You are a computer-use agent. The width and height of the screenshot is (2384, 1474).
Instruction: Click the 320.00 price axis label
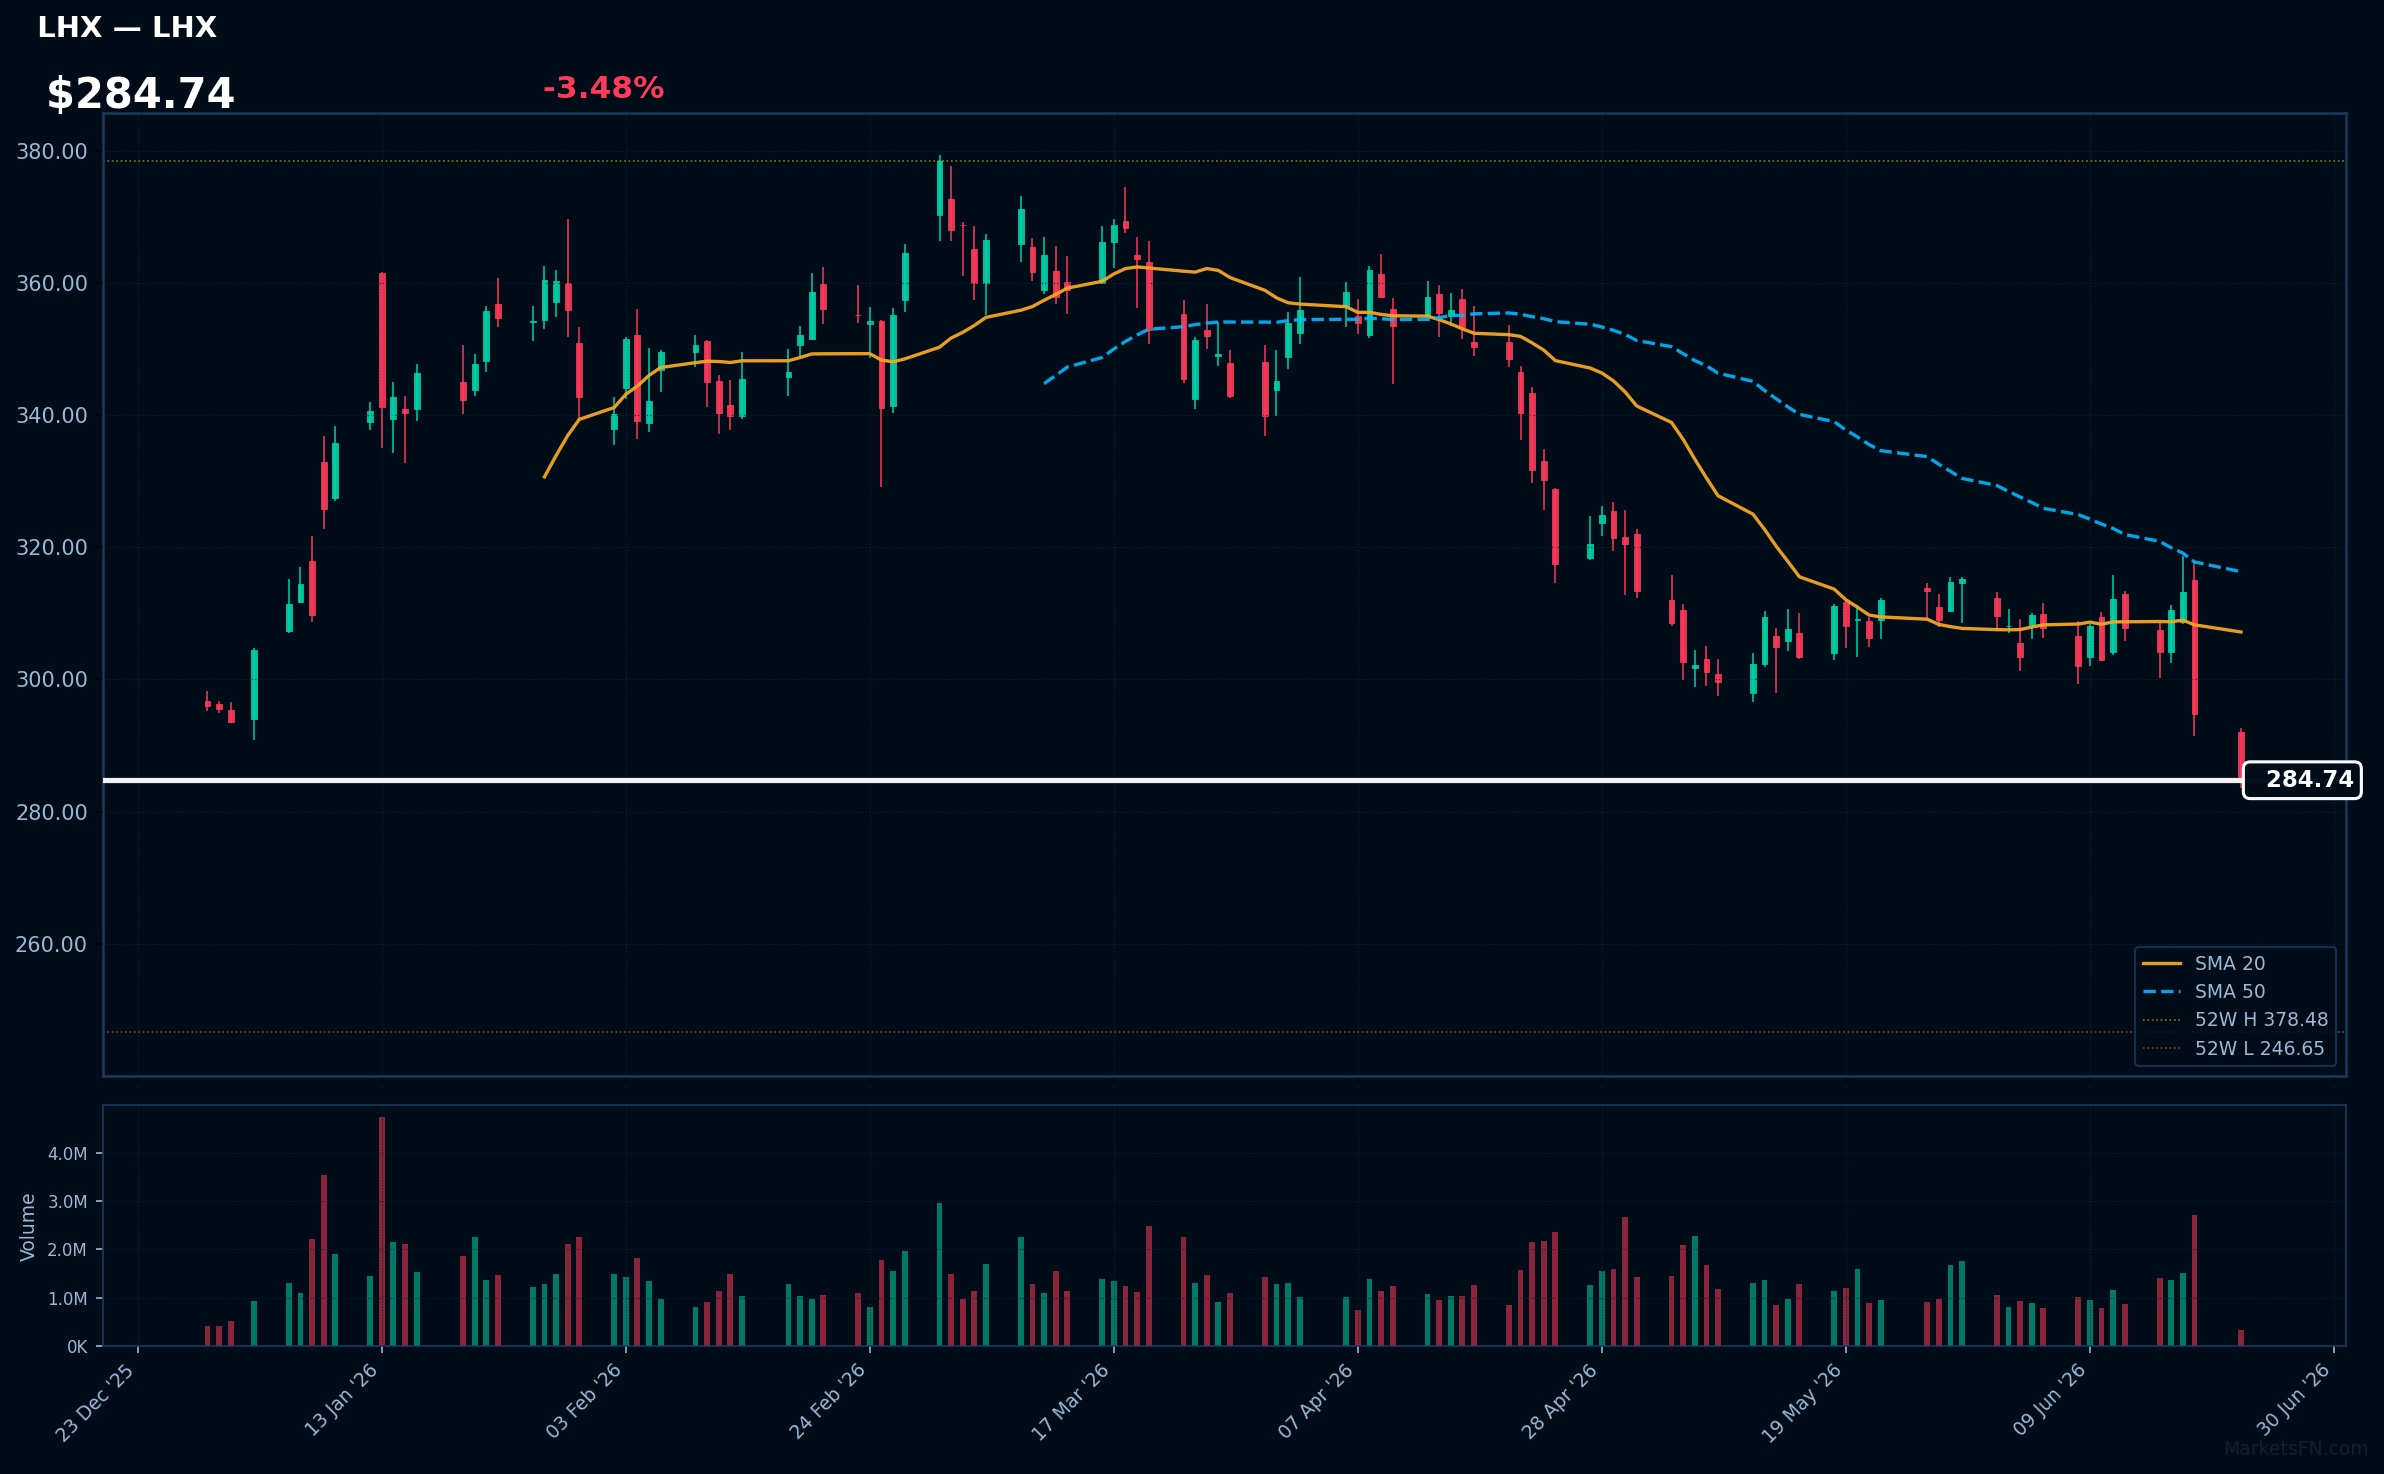52,548
